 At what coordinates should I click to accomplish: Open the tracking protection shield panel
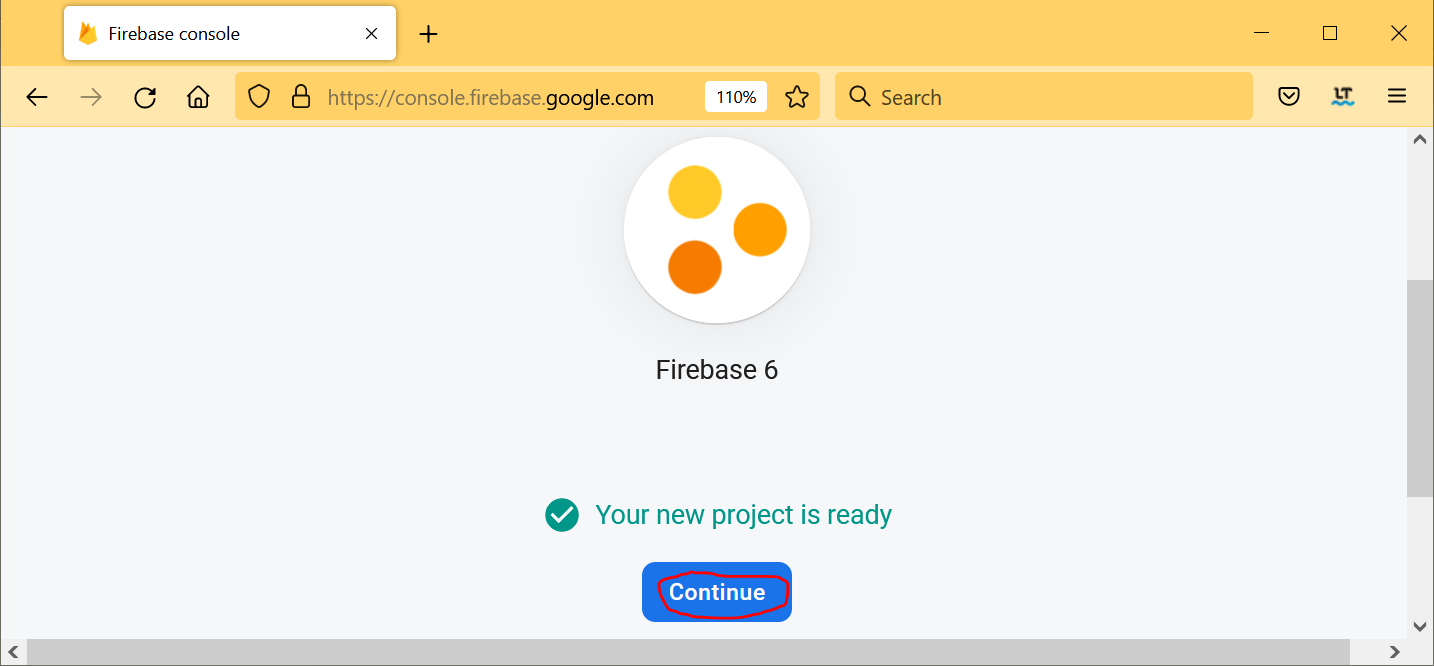(259, 97)
